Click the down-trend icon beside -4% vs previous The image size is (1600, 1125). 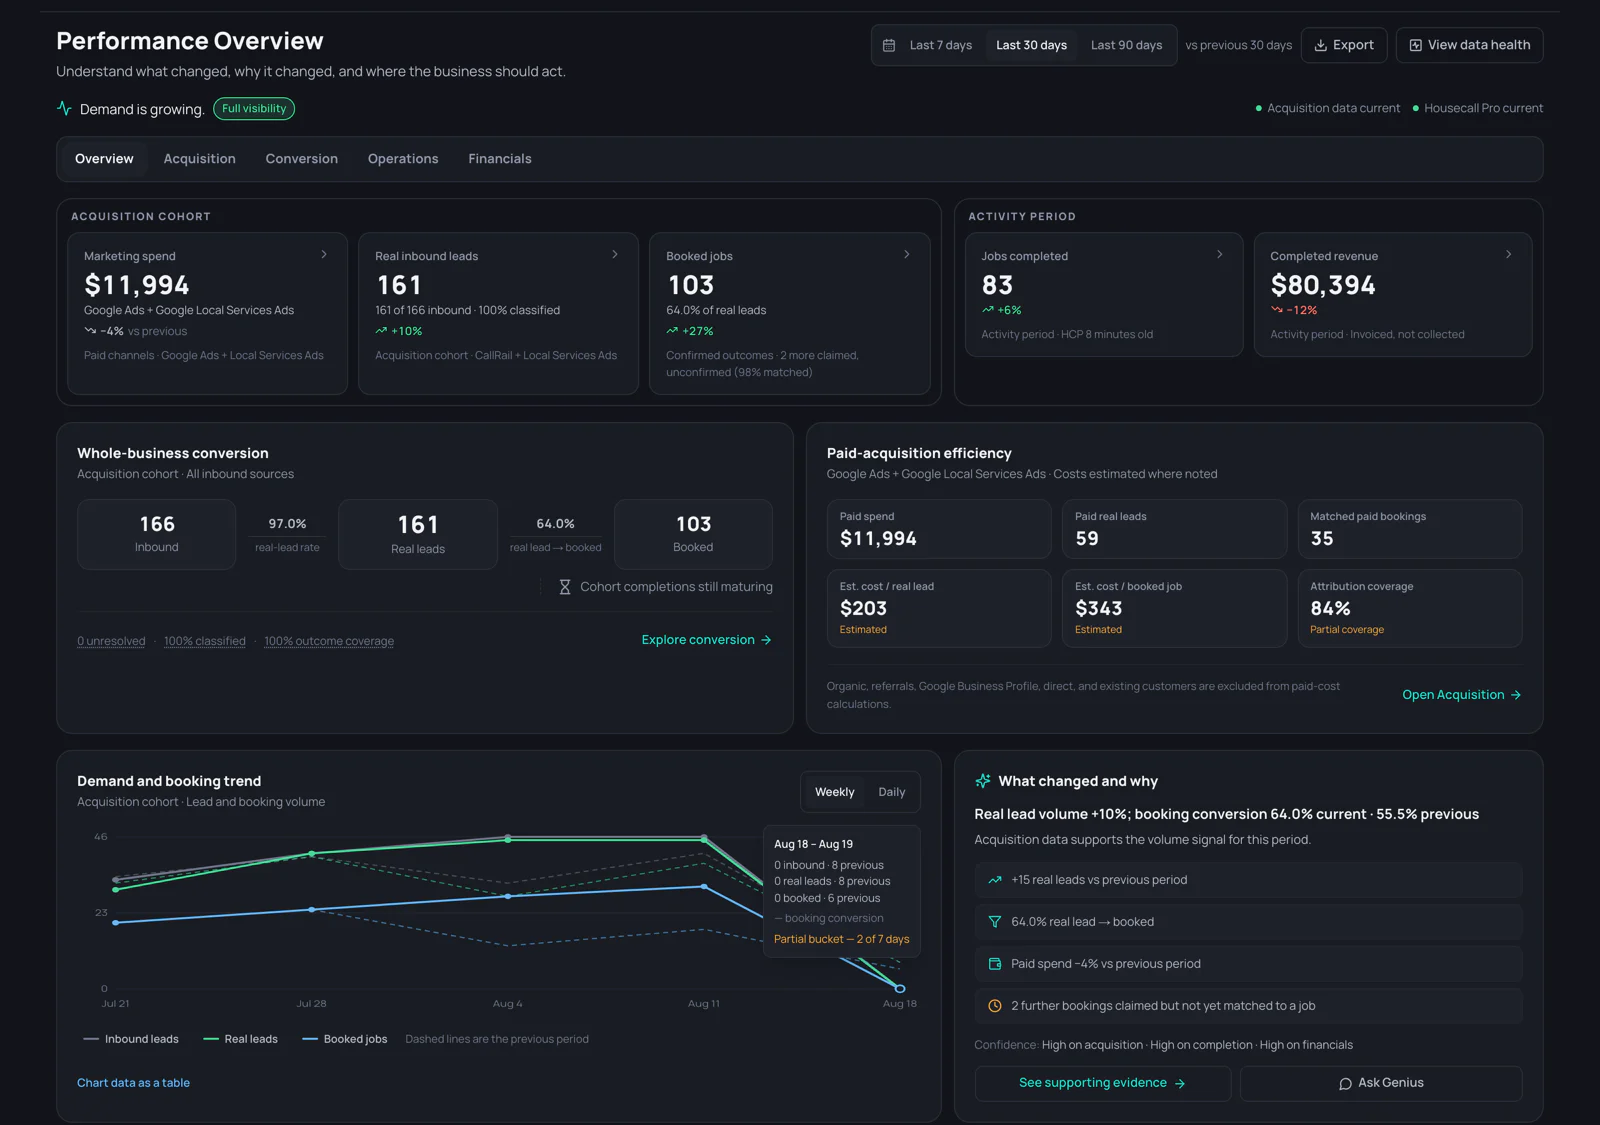click(x=90, y=331)
